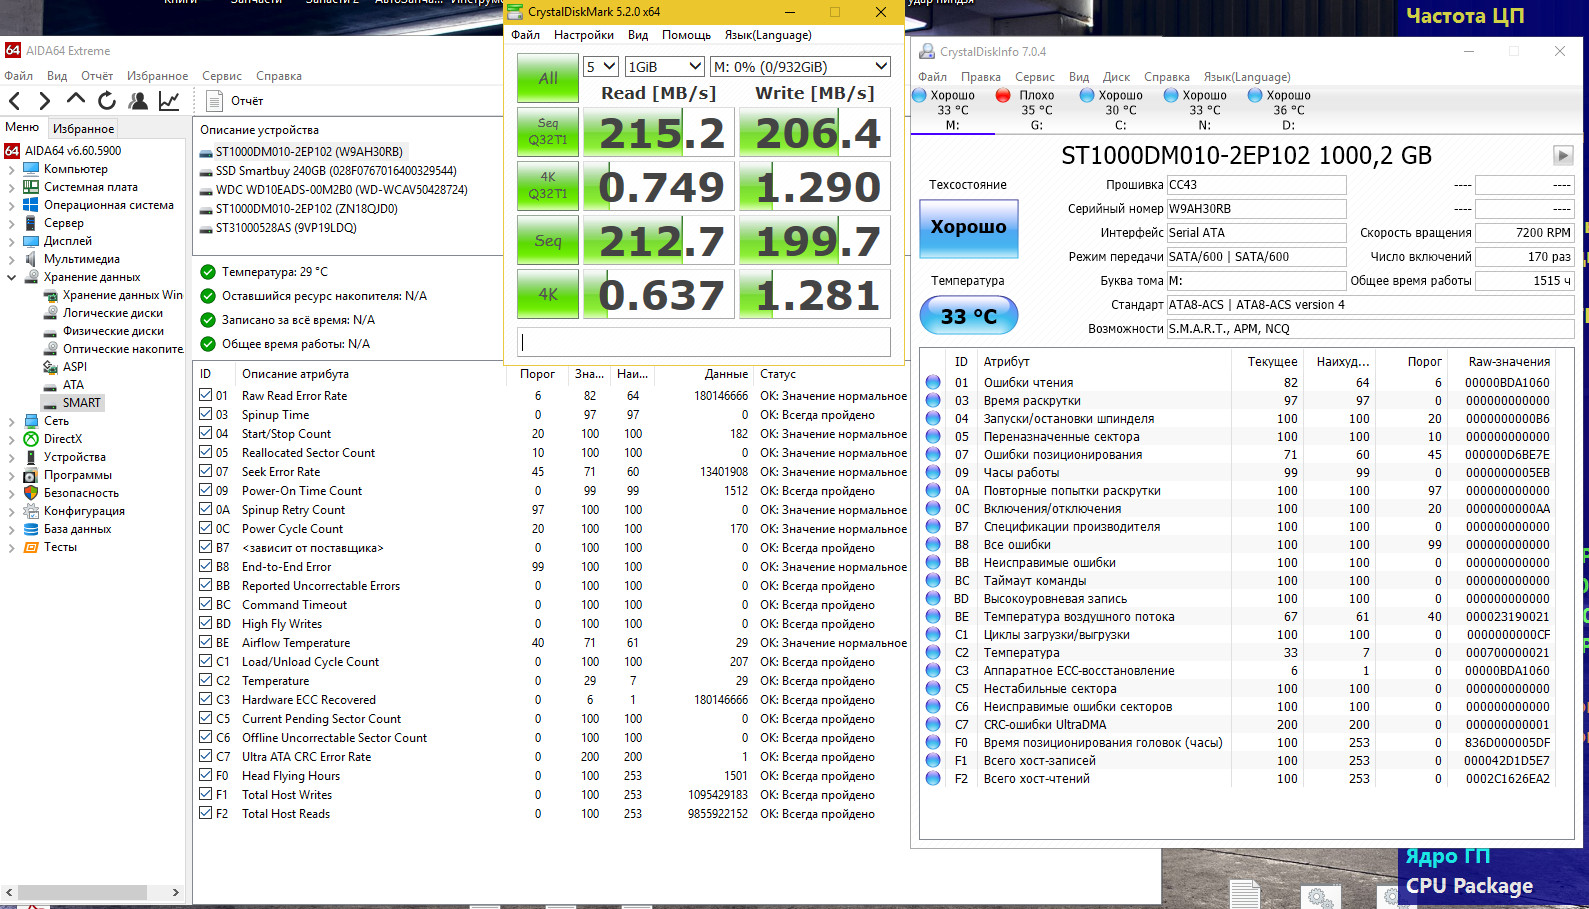Image resolution: width=1589 pixels, height=909 pixels.
Task: Uncheck Airflow Temperature attribute checkbox
Action: [x=205, y=642]
